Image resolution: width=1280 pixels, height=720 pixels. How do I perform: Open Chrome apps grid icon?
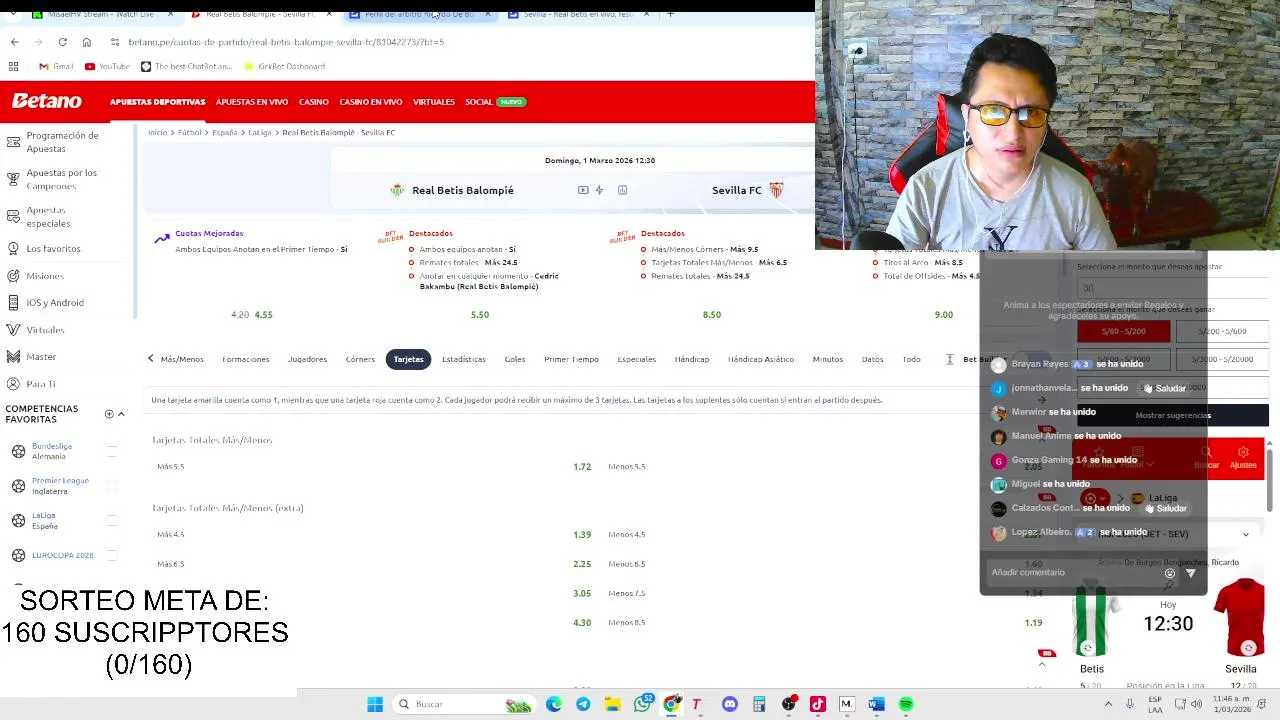[x=13, y=66]
